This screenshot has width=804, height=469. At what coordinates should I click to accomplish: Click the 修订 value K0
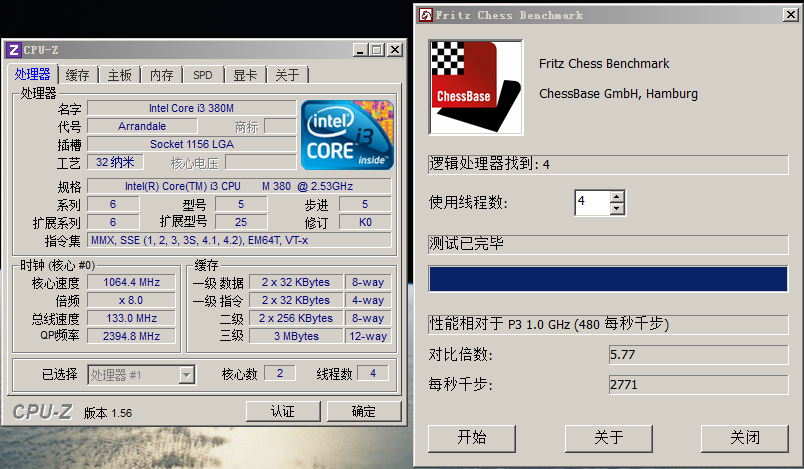coord(365,222)
